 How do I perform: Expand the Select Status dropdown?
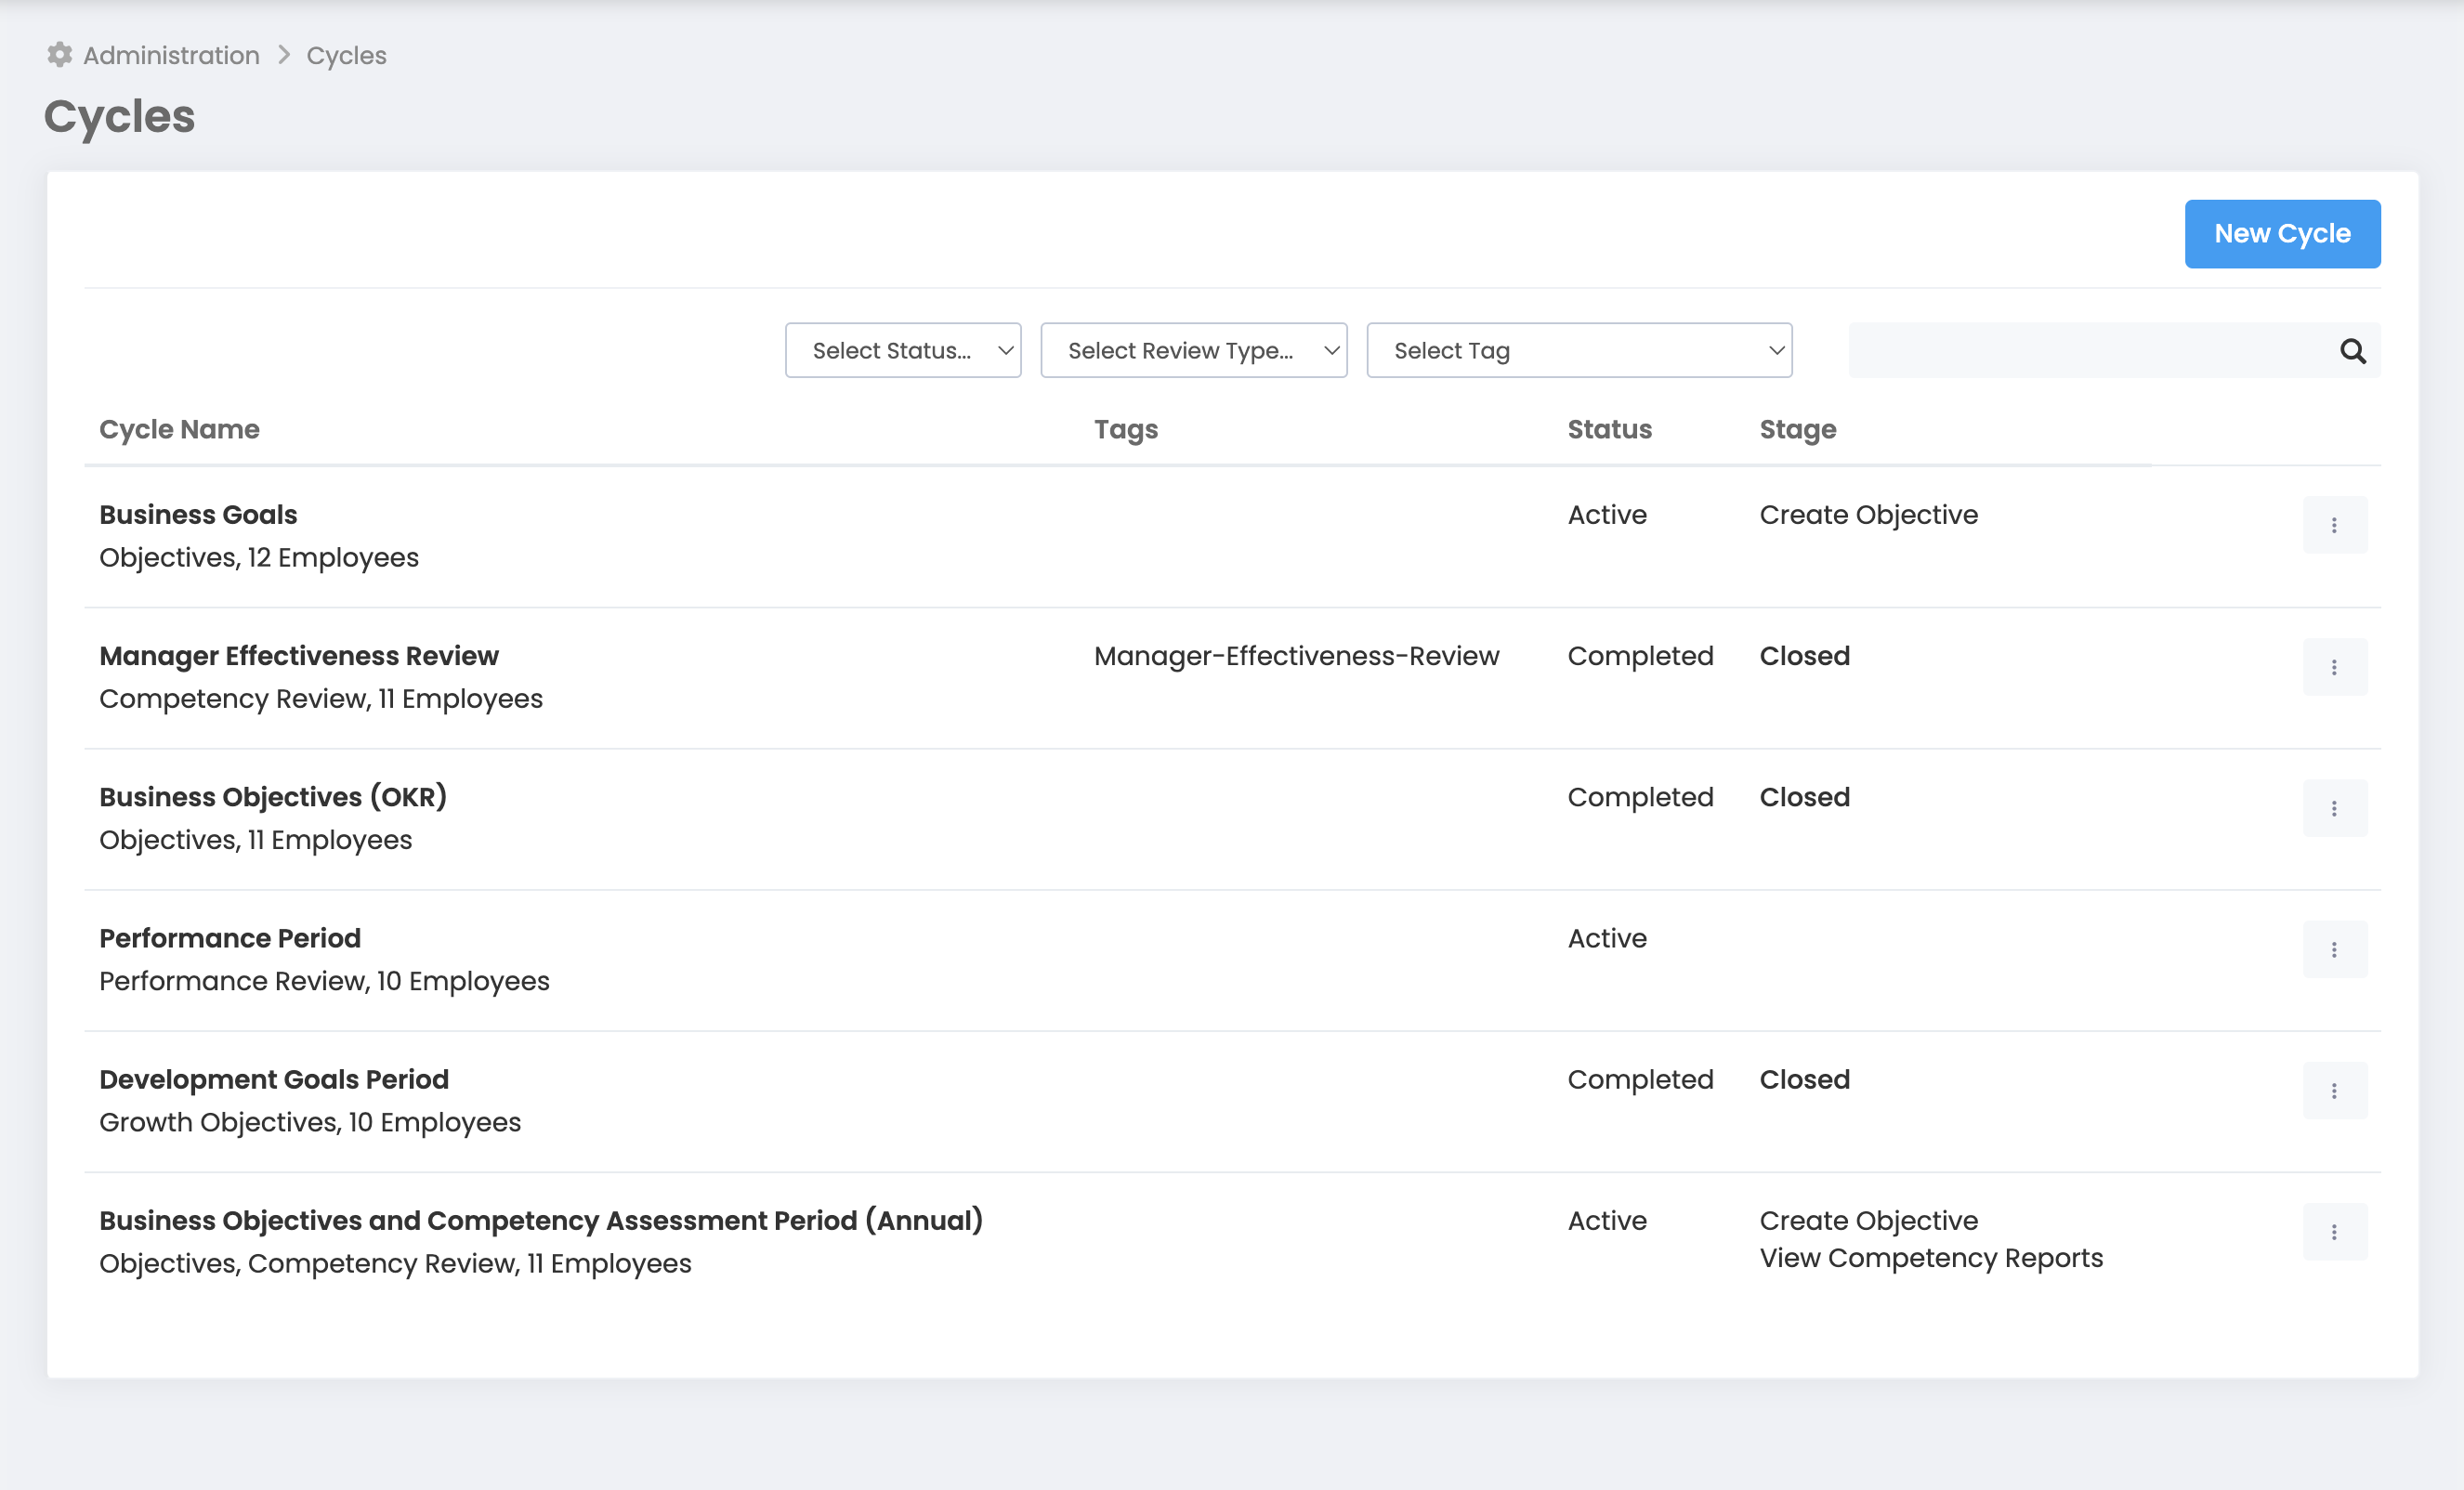pos(902,350)
